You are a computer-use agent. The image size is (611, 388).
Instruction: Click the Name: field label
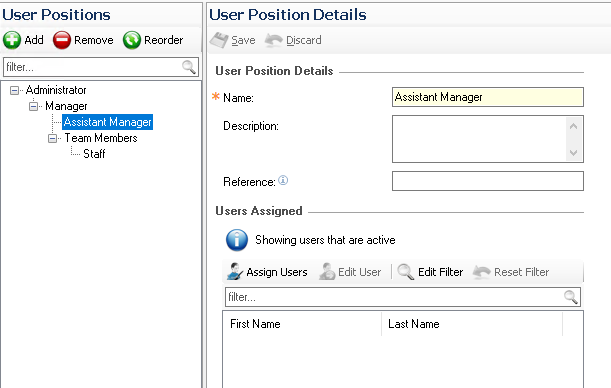coord(238,98)
